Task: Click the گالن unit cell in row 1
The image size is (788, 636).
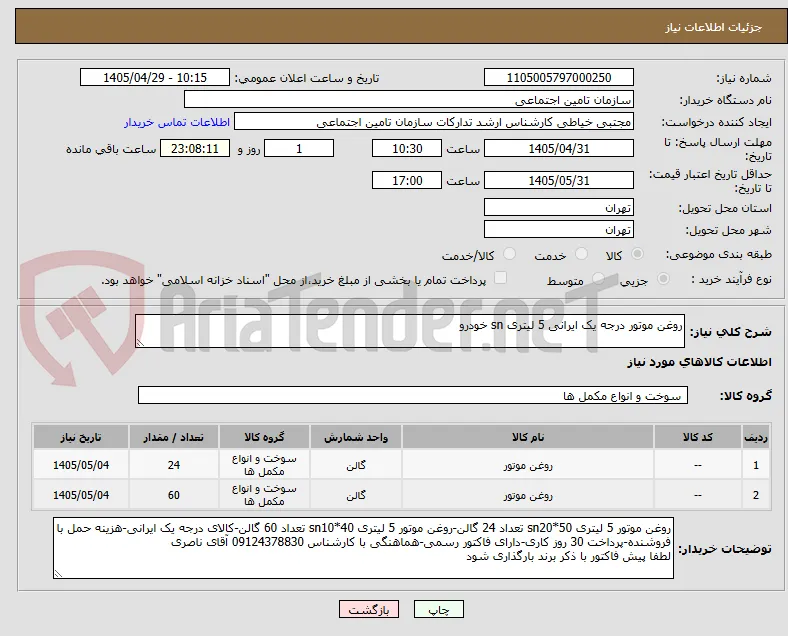Action: 356,466
